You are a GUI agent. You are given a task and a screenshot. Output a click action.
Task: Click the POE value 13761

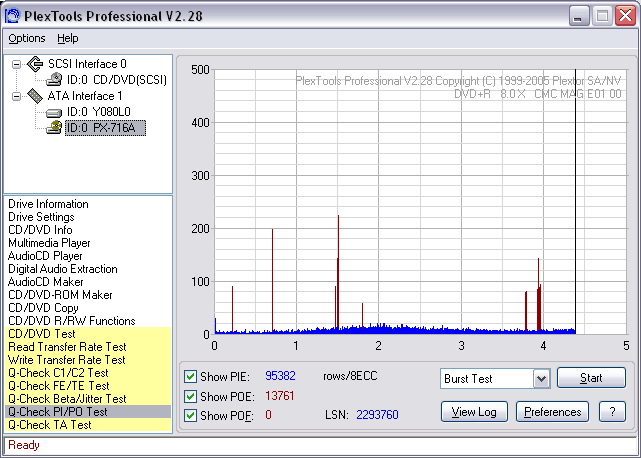point(280,396)
